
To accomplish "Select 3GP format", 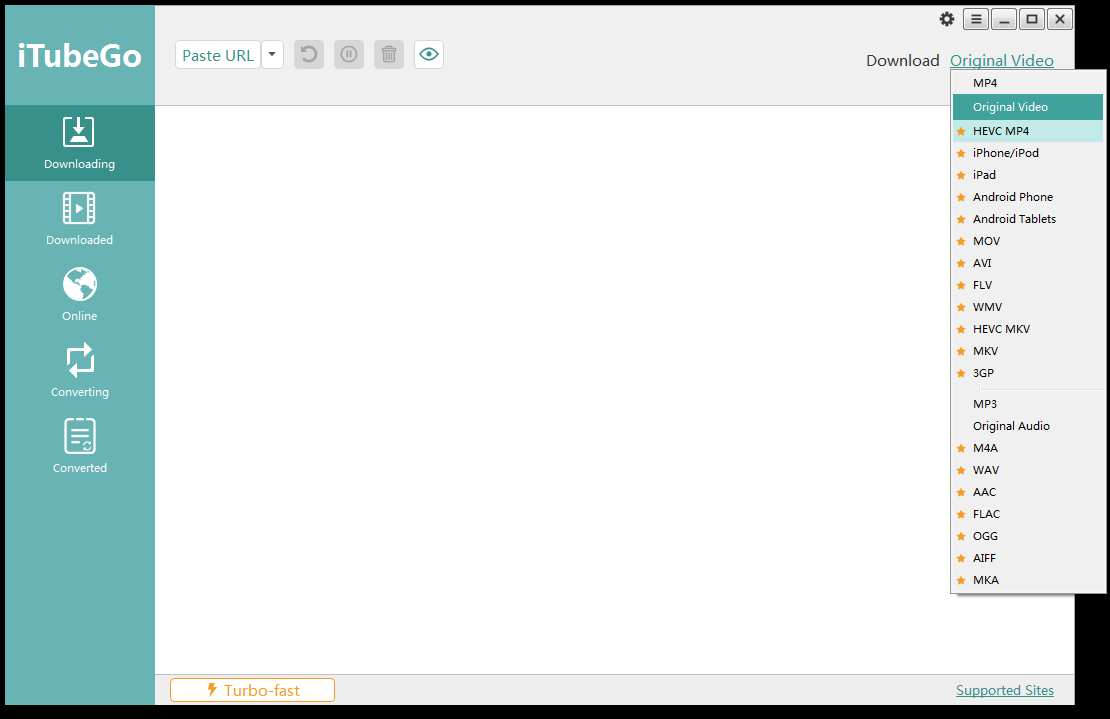I will coord(1027,372).
